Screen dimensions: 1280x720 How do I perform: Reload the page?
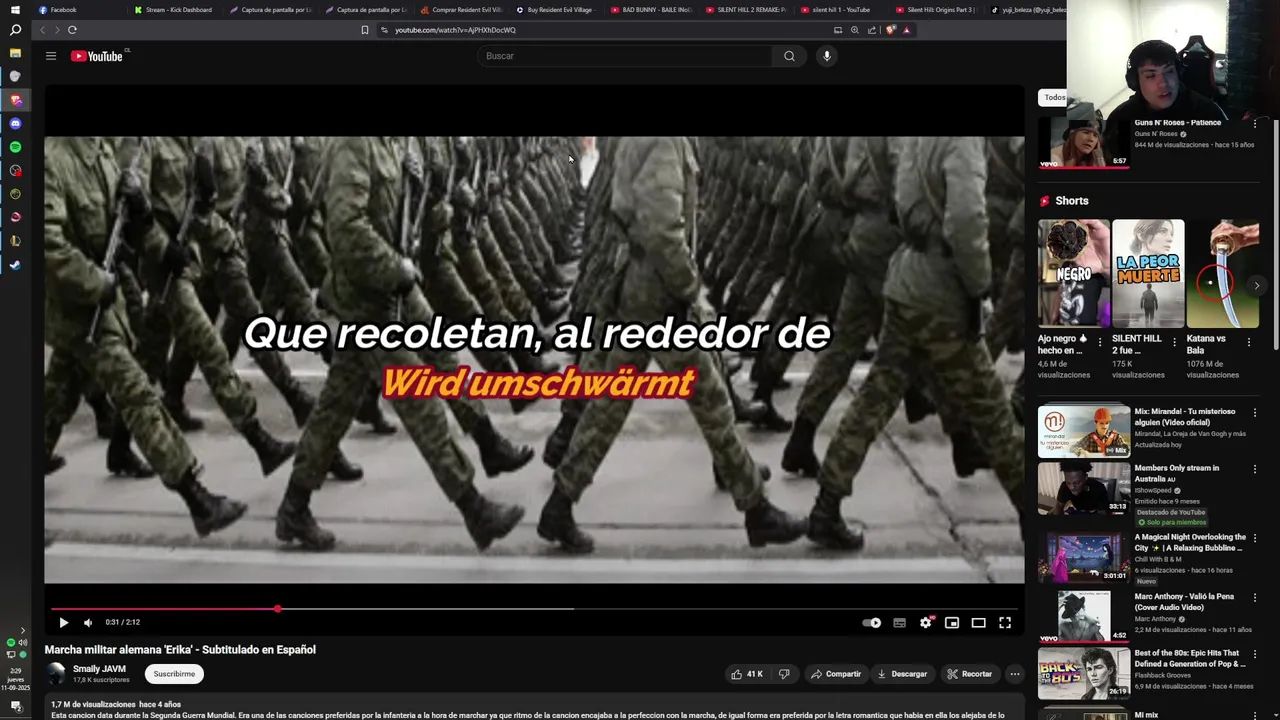[72, 30]
